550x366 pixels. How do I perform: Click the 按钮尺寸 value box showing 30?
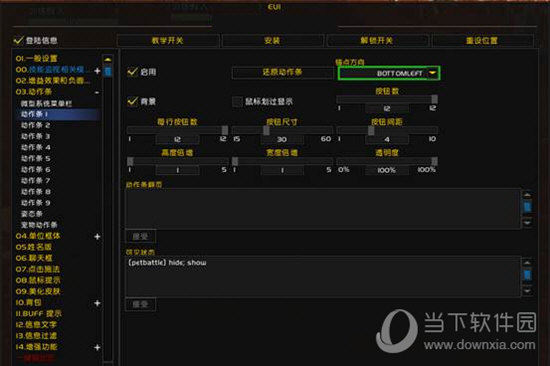coord(282,139)
